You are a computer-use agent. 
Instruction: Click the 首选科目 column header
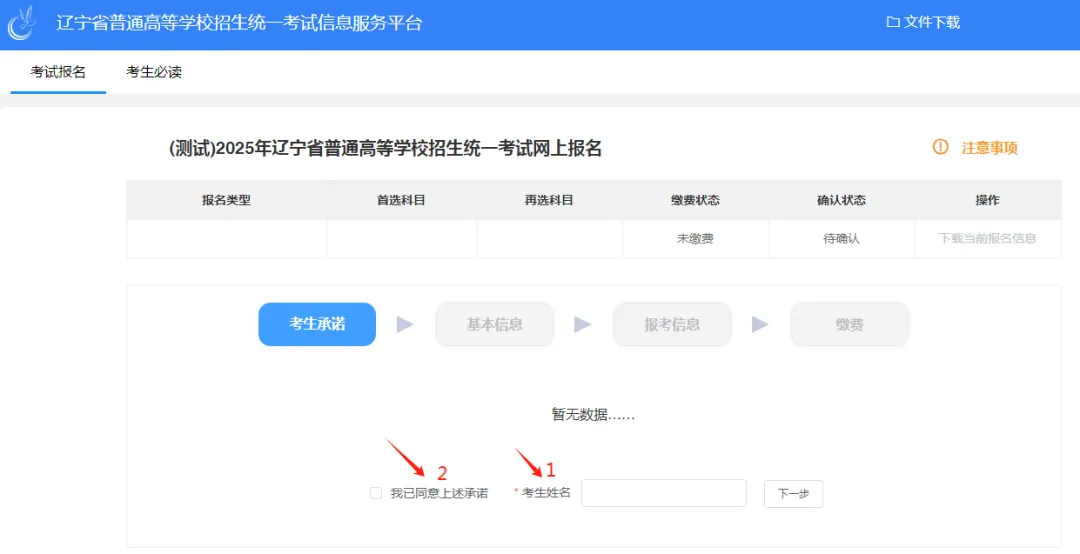tap(401, 200)
